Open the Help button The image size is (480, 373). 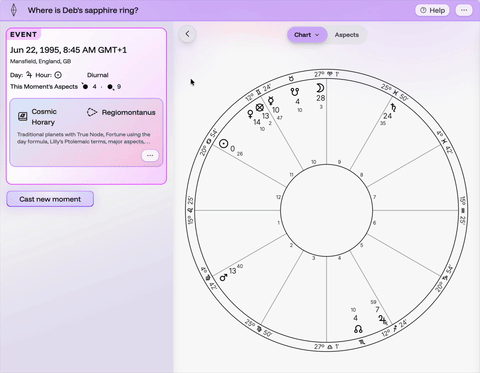(x=432, y=10)
